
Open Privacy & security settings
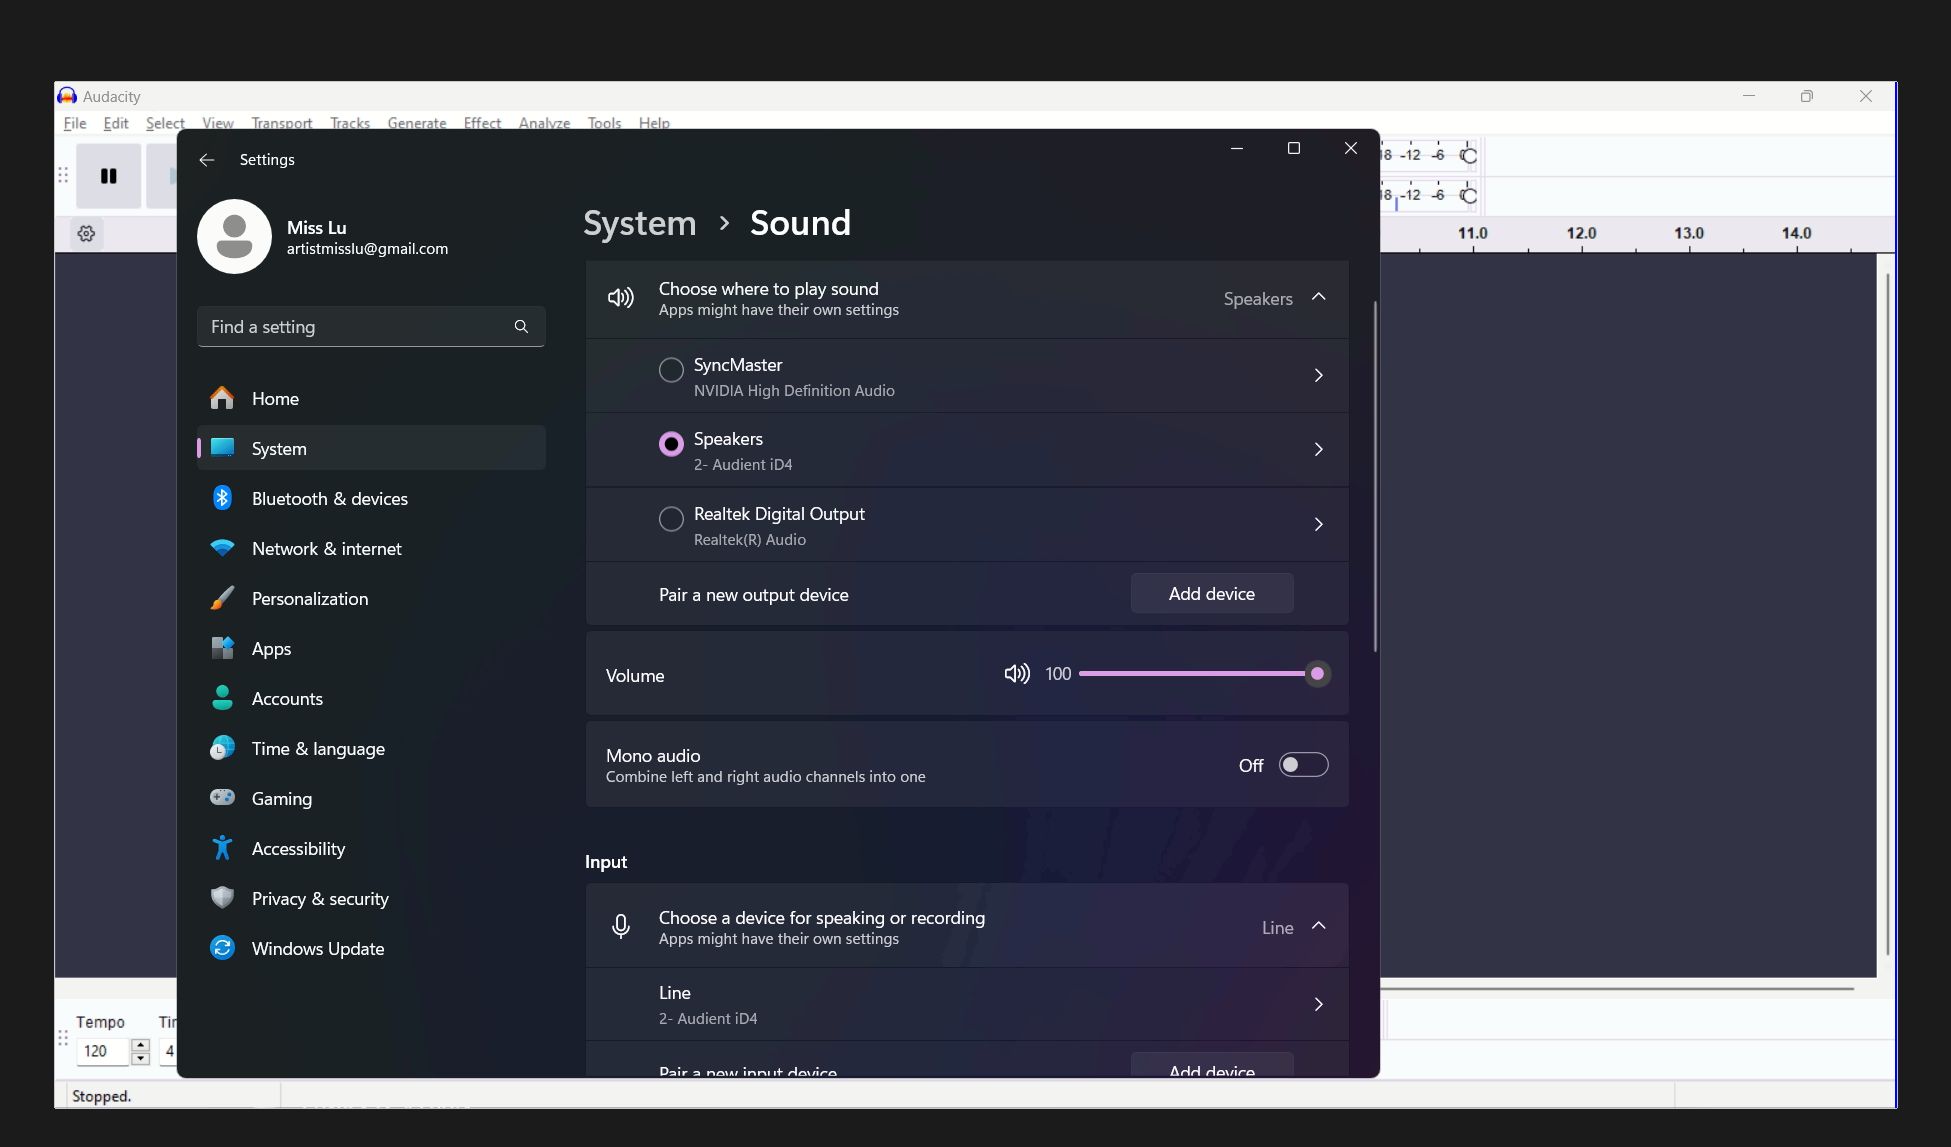click(371, 898)
